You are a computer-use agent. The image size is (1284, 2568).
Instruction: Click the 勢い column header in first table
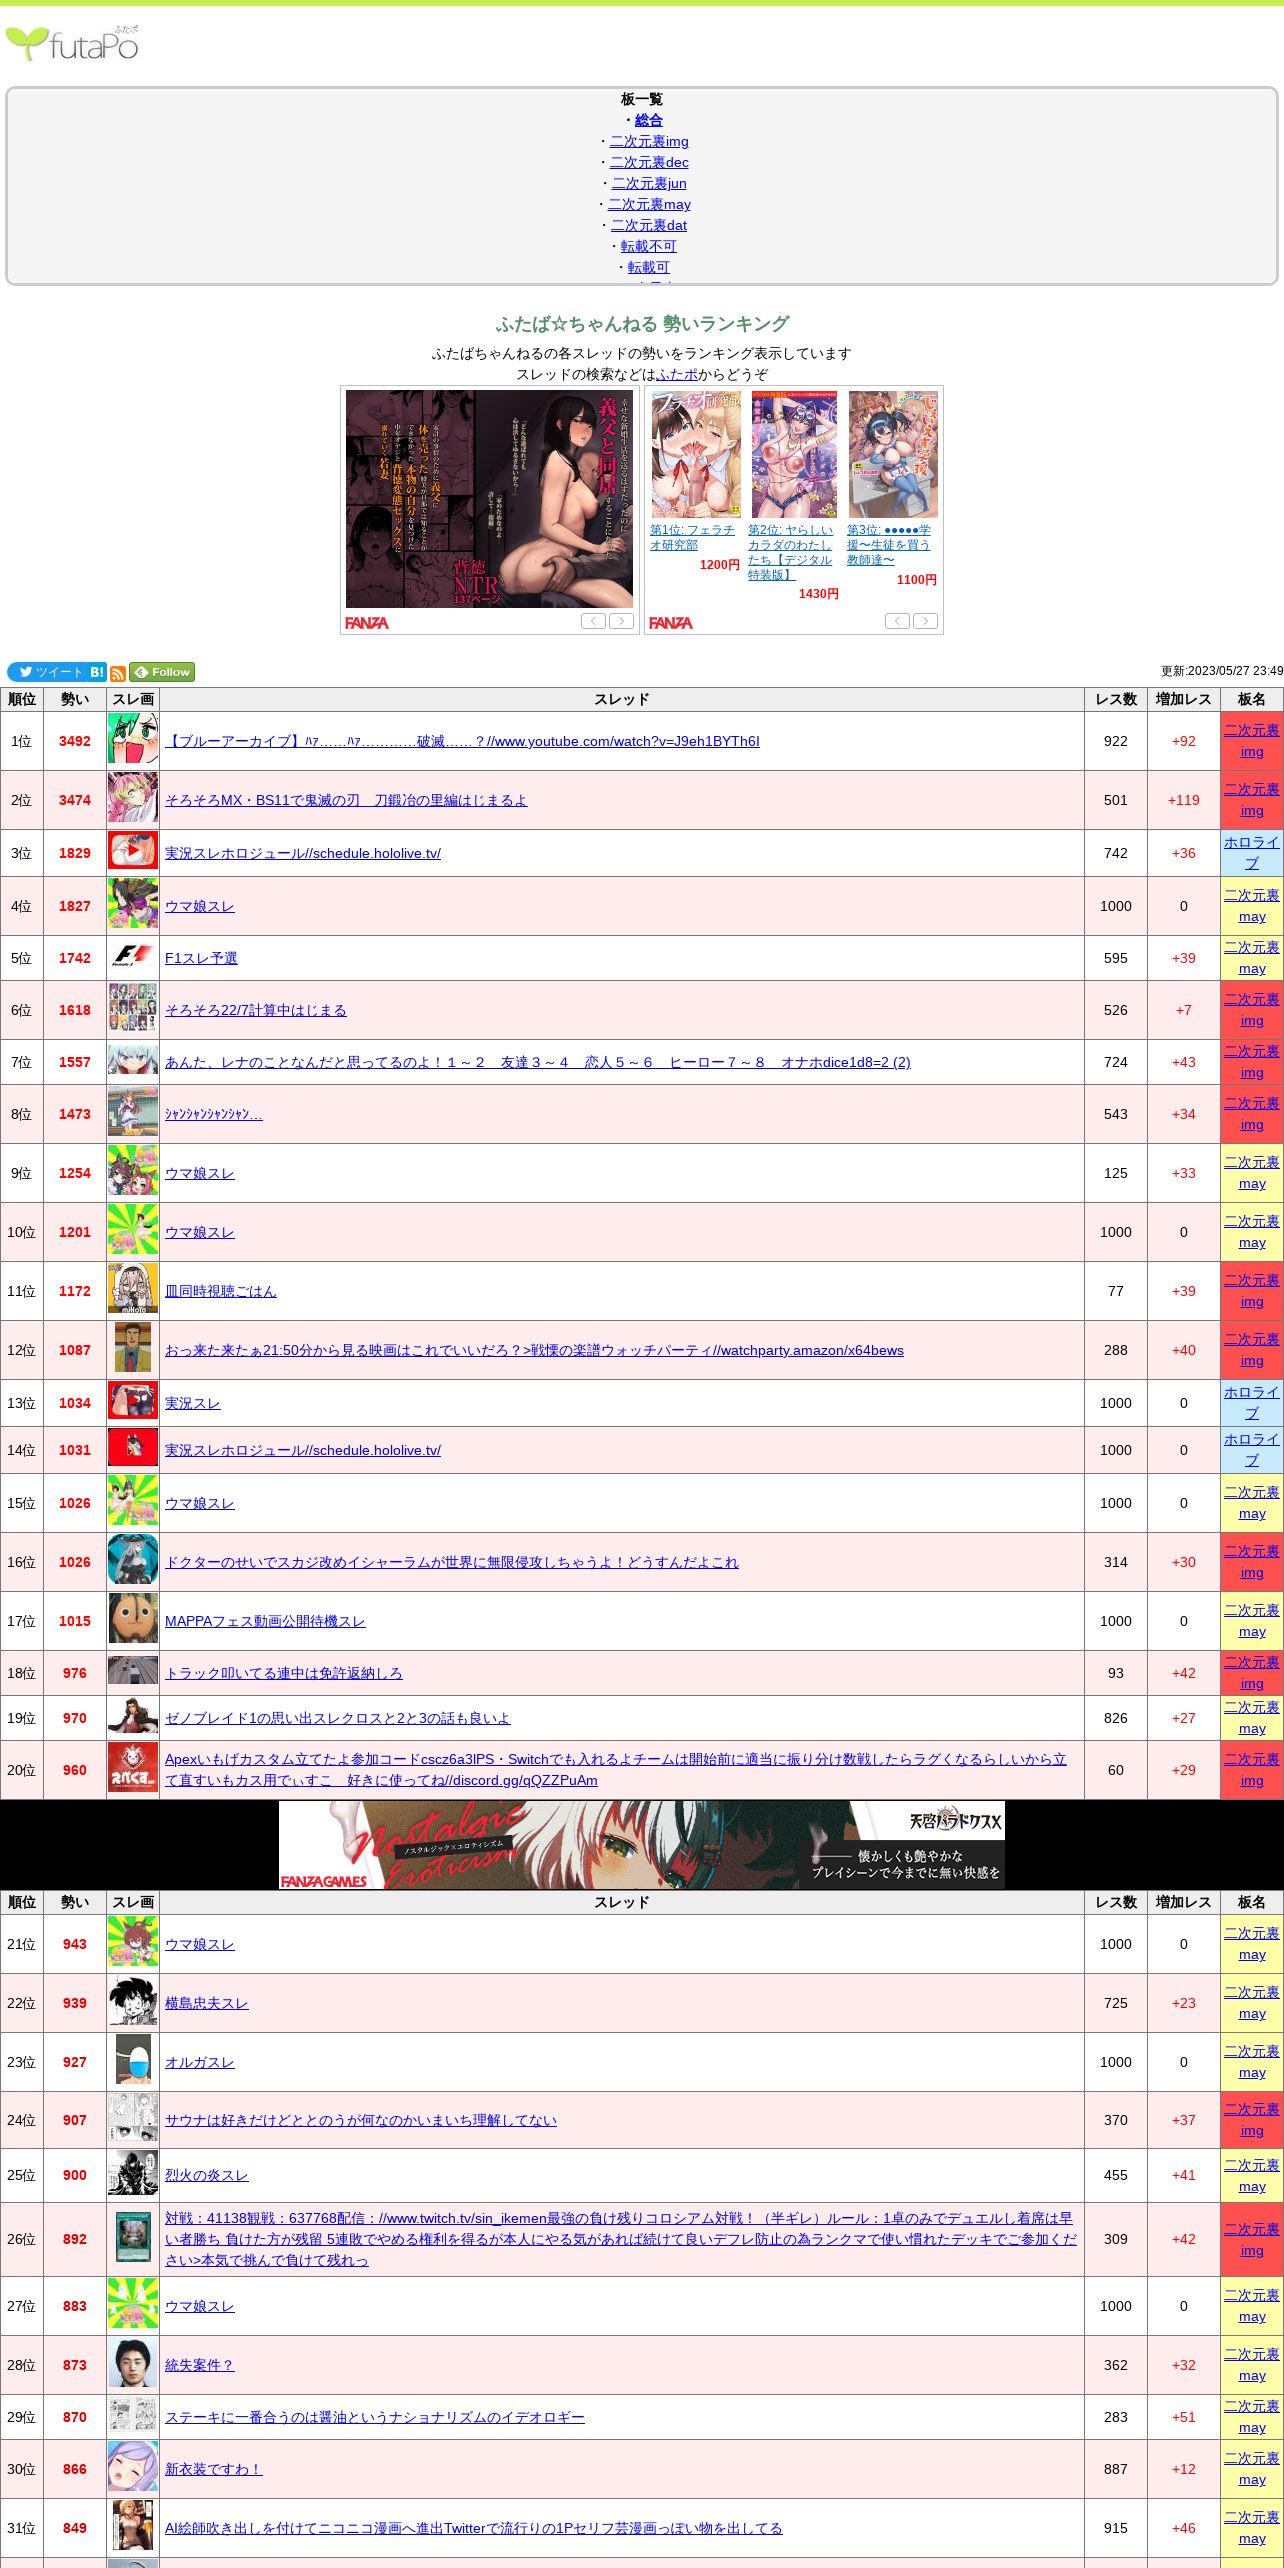point(75,699)
